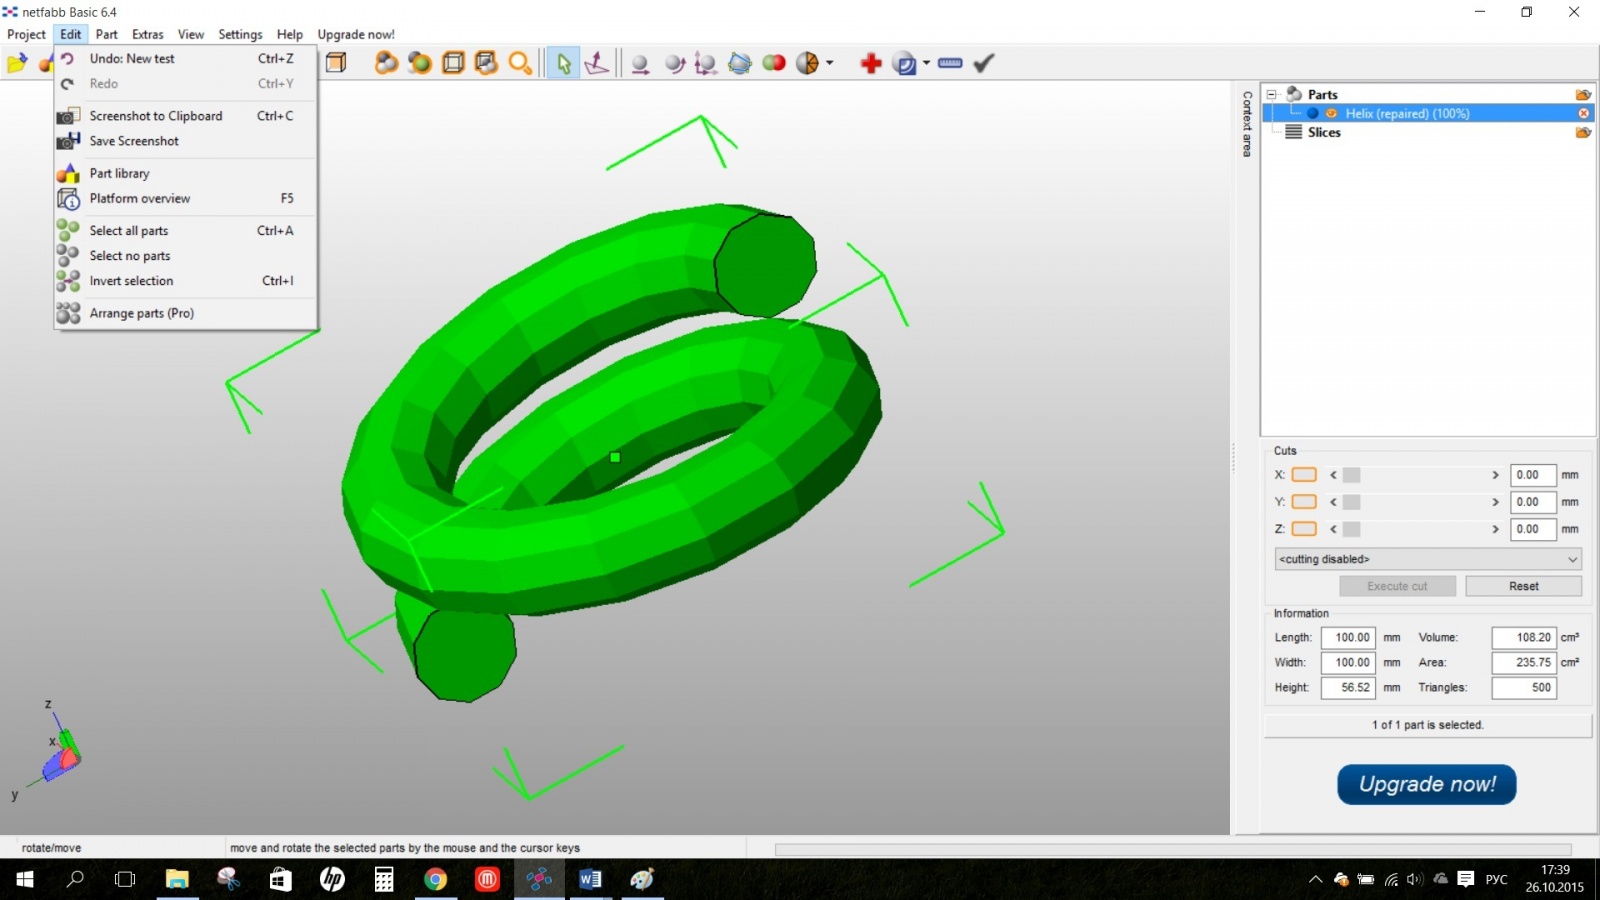The width and height of the screenshot is (1600, 900).
Task: Click the green checkmark apply icon
Action: coord(983,62)
